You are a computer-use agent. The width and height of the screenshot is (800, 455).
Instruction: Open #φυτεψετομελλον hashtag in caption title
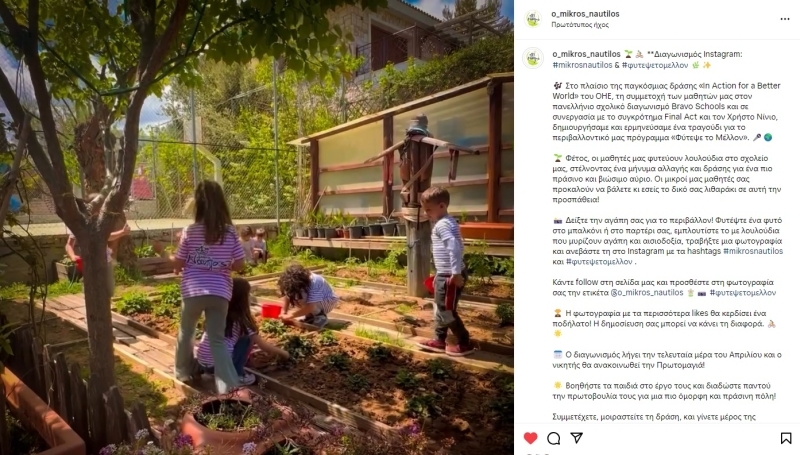coord(655,65)
